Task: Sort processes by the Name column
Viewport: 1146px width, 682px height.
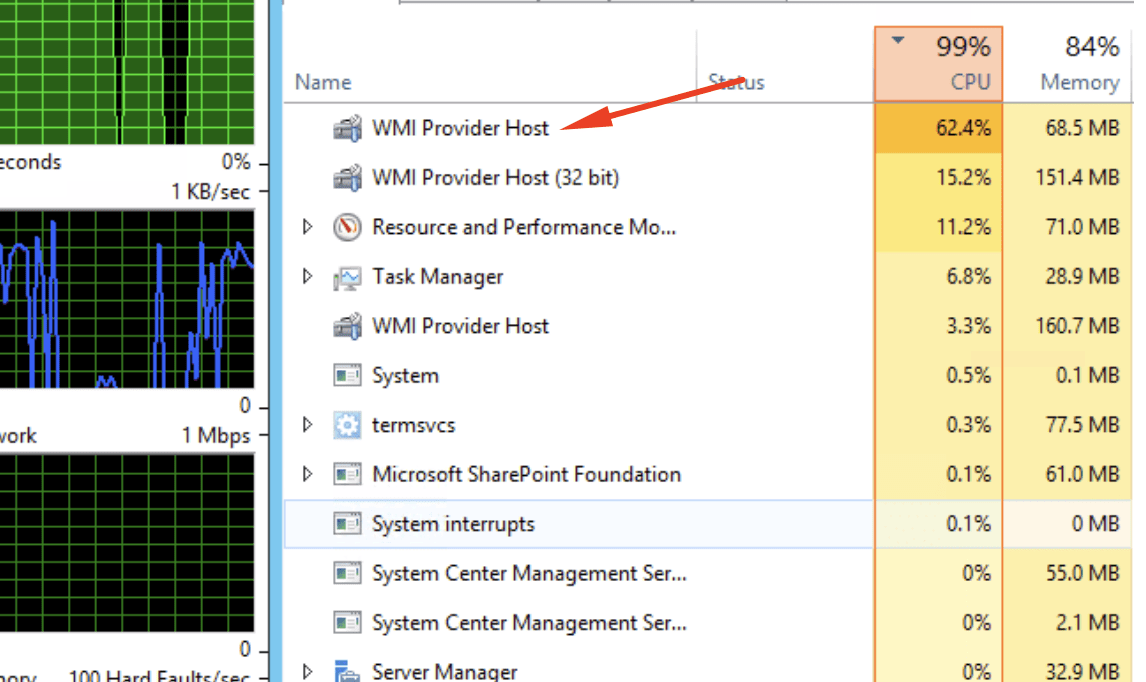Action: coord(490,66)
